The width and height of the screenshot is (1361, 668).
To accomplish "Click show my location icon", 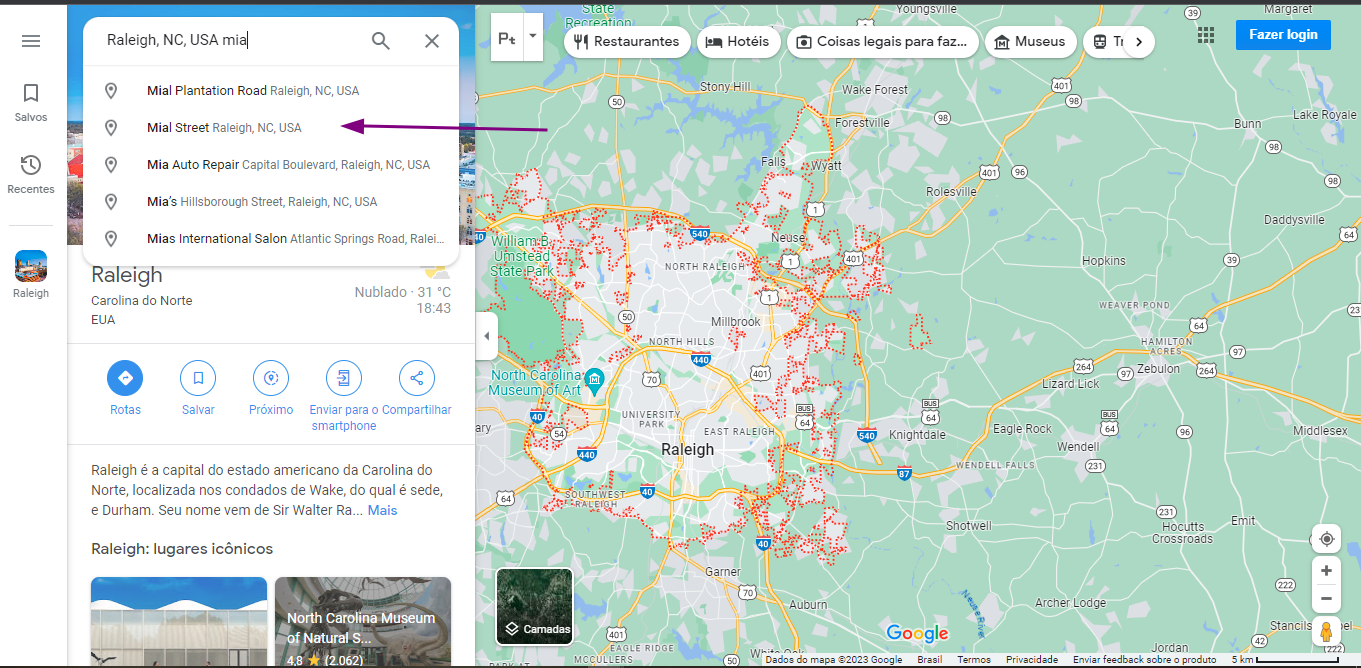I will point(1326,539).
